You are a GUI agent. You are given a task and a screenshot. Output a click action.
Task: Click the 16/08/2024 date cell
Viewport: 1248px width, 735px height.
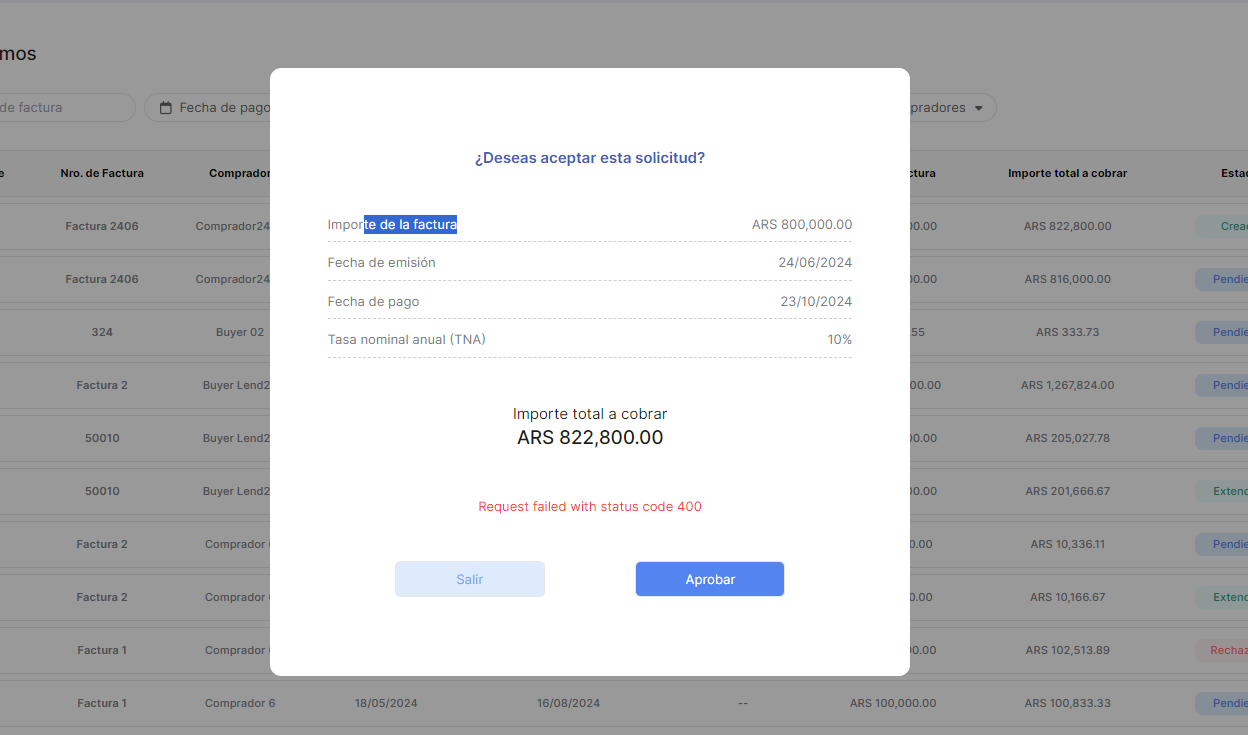click(x=568, y=703)
